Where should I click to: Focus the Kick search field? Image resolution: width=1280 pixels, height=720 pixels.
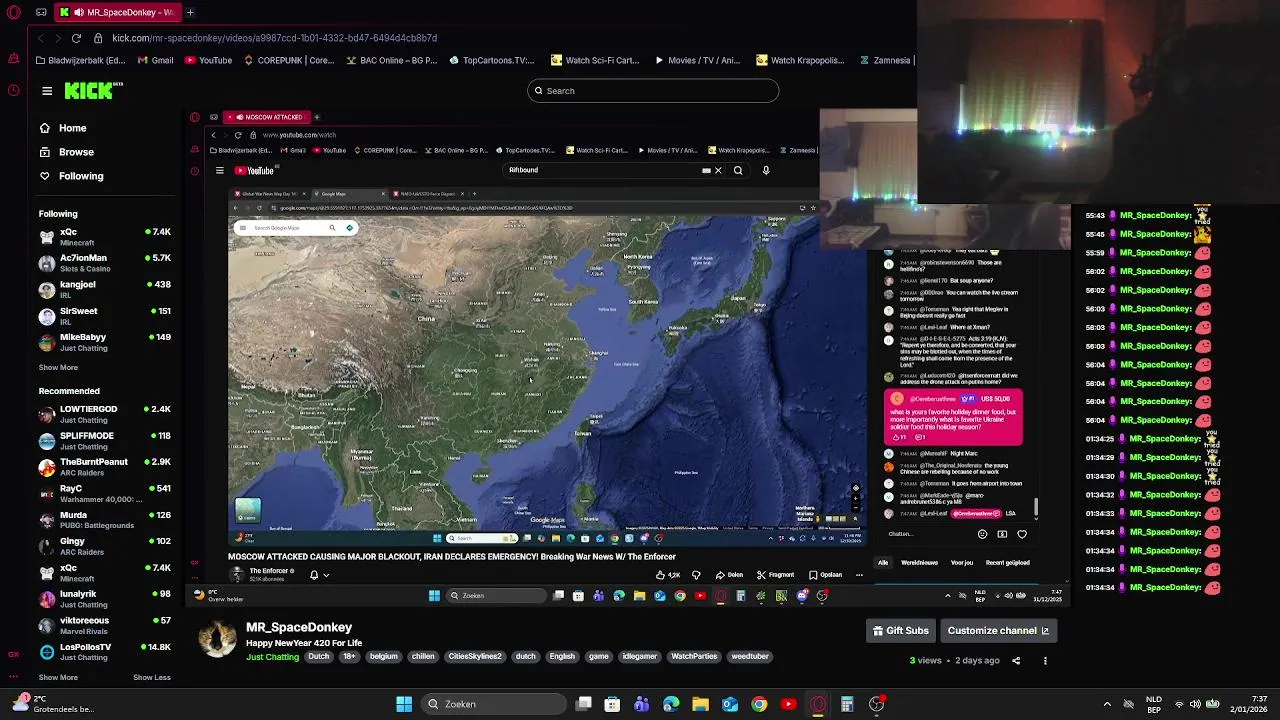click(x=653, y=91)
